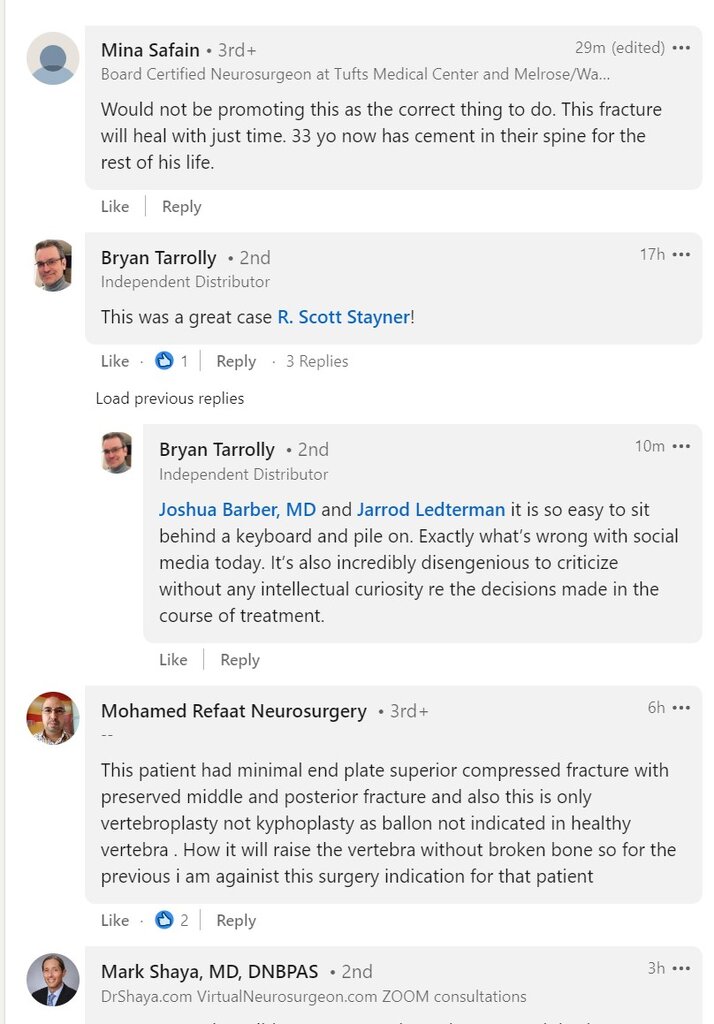This screenshot has width=714, height=1024.
Task: Open Jarrod Ledterman mention link
Action: [x=431, y=509]
